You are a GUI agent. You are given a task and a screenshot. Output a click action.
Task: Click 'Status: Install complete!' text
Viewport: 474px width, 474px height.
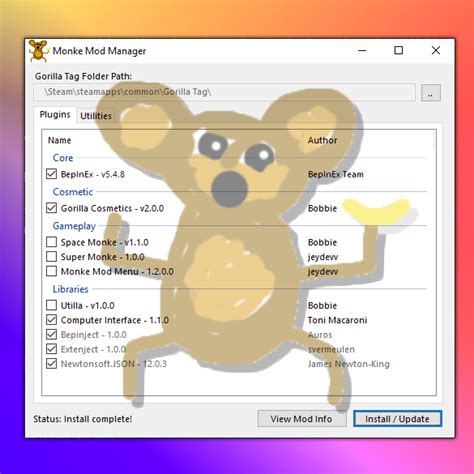(x=83, y=419)
